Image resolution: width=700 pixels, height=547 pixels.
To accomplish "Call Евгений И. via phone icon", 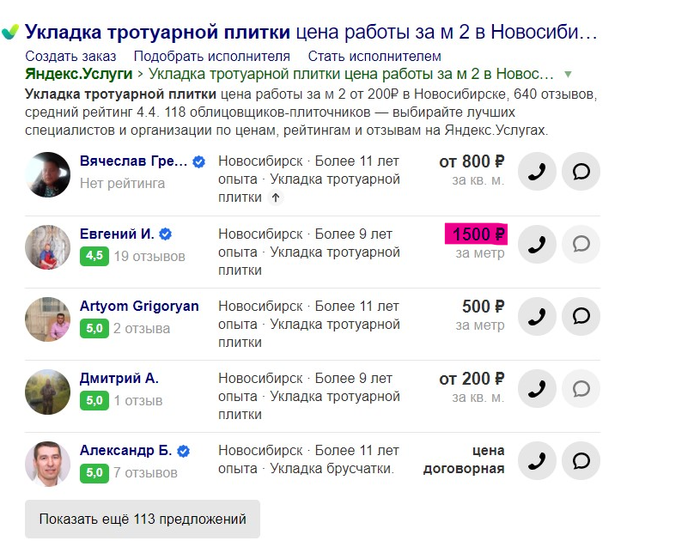I will [537, 244].
